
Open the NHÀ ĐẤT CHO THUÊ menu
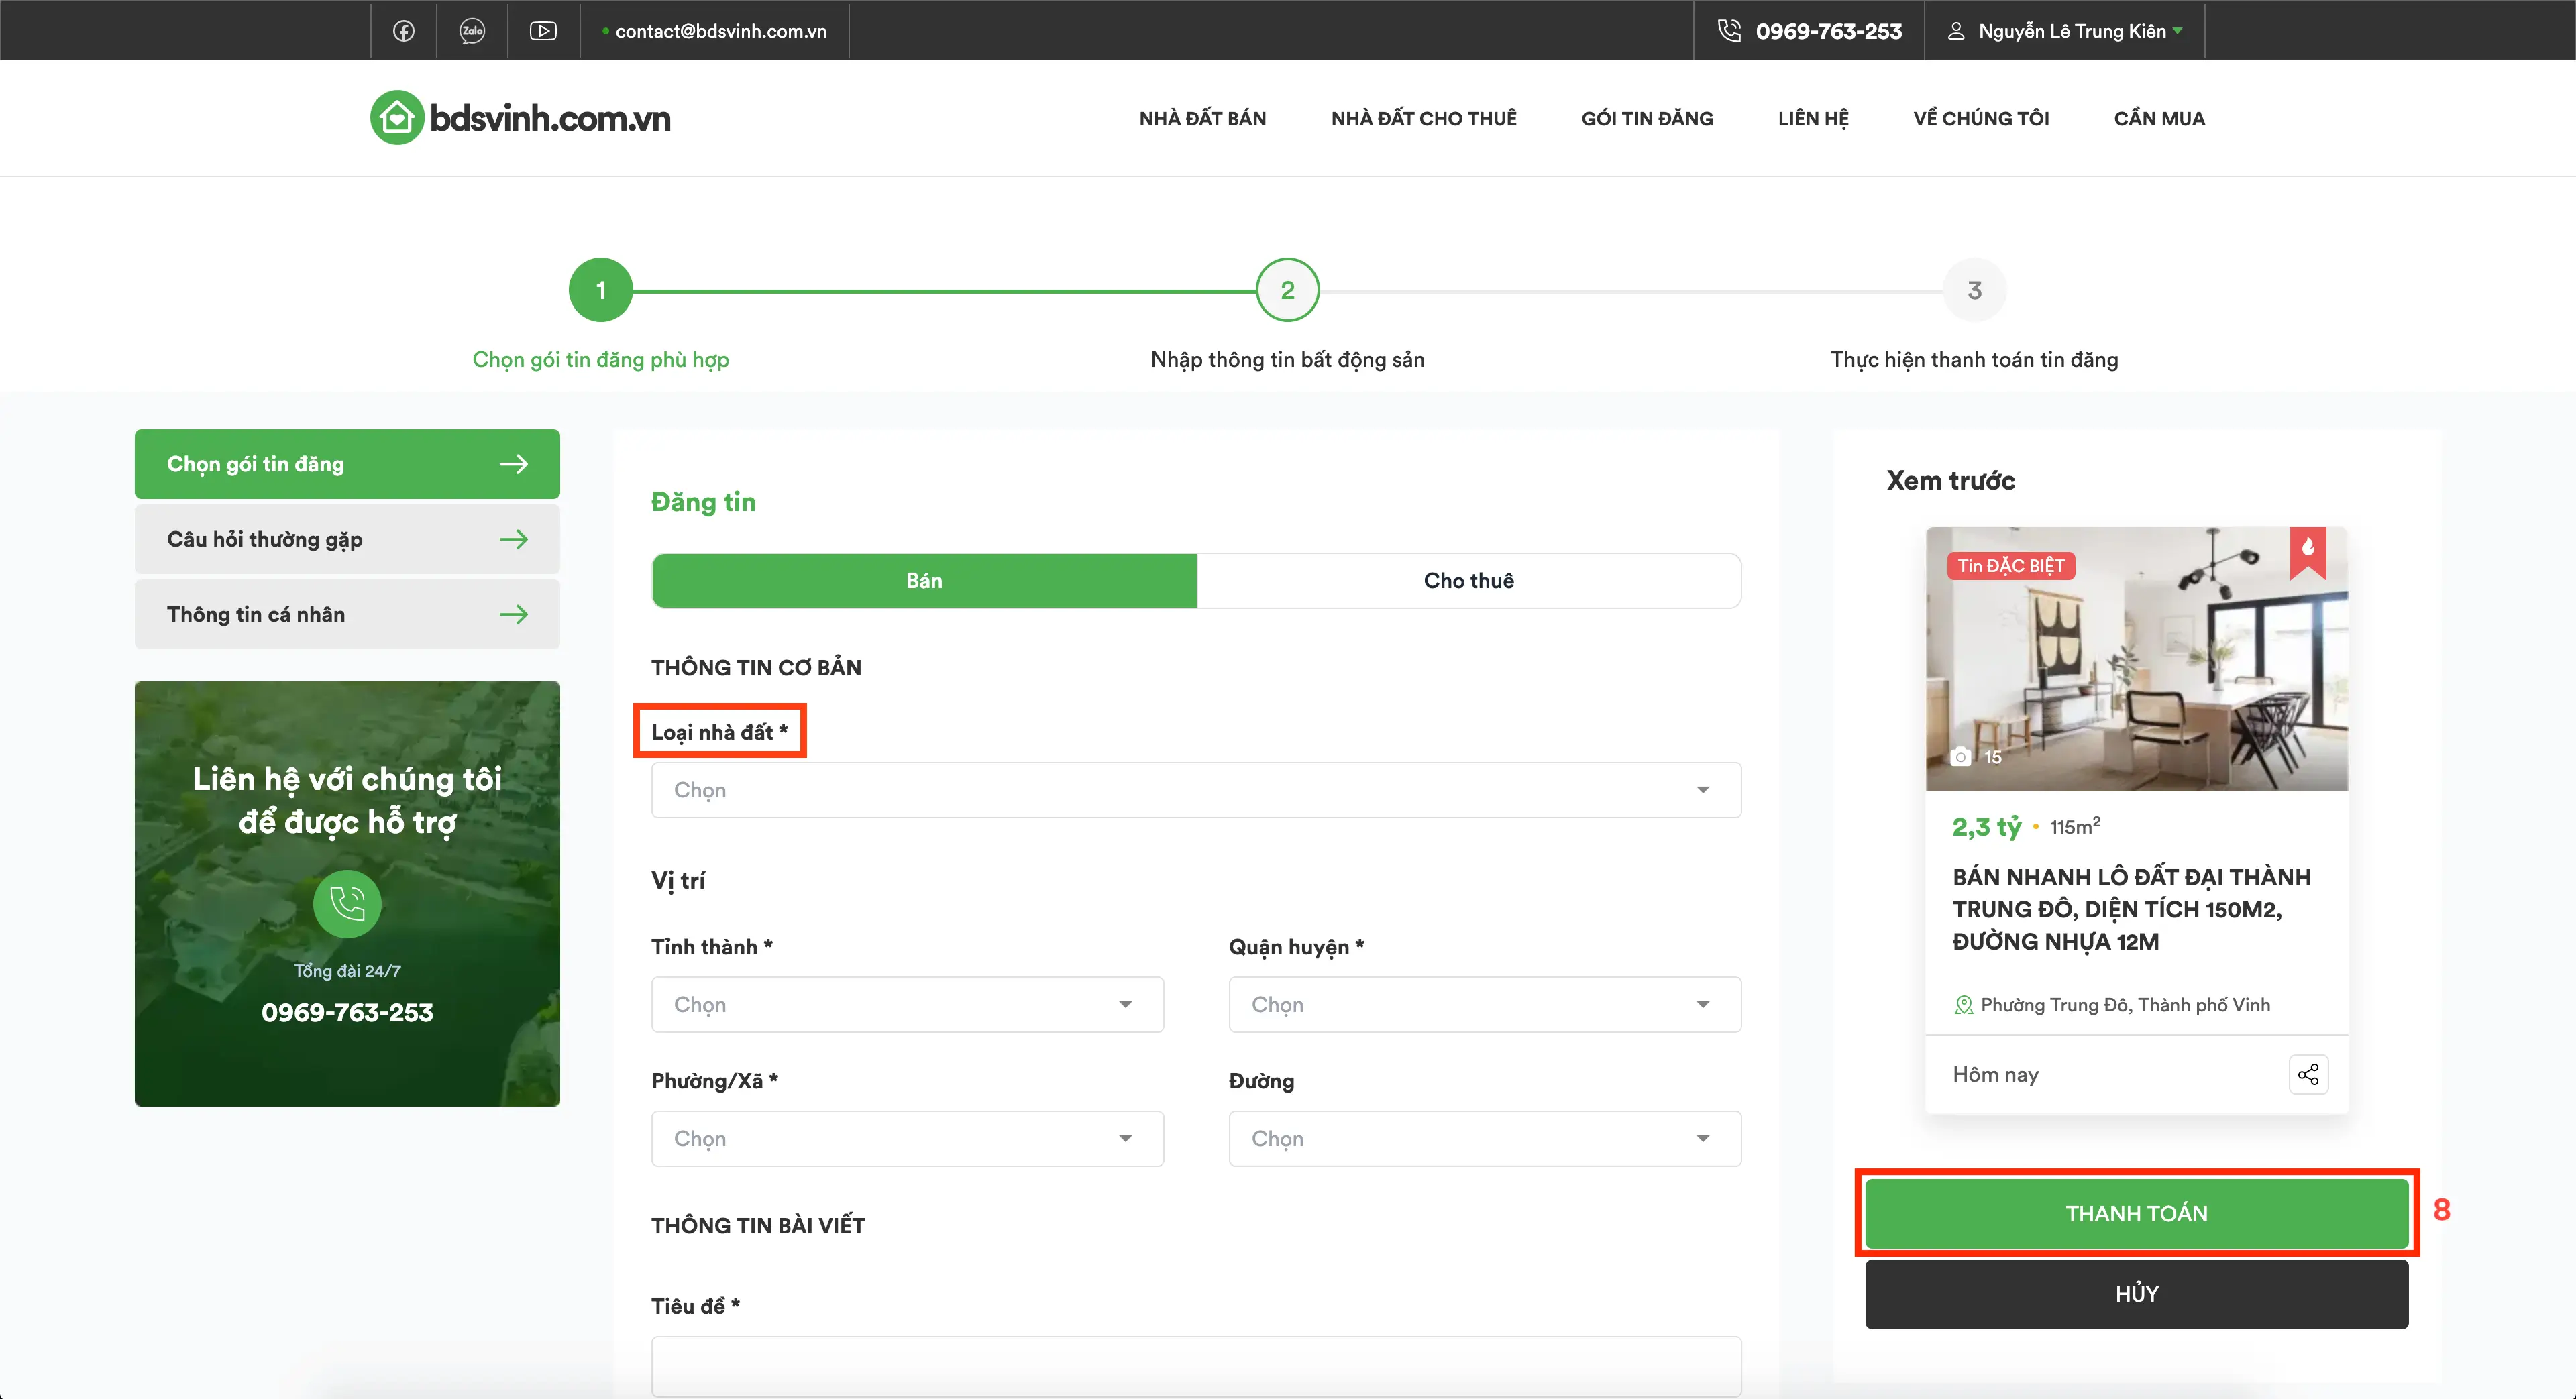point(1423,118)
